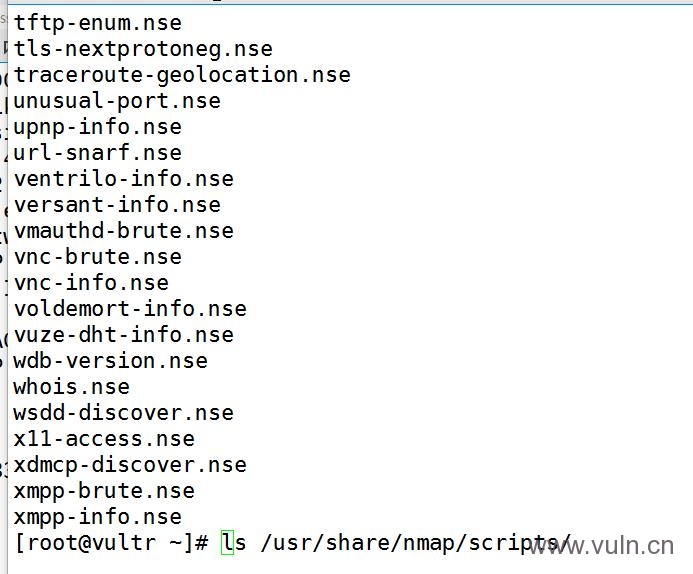Select xdmcp-discover.nse line

click(130, 466)
